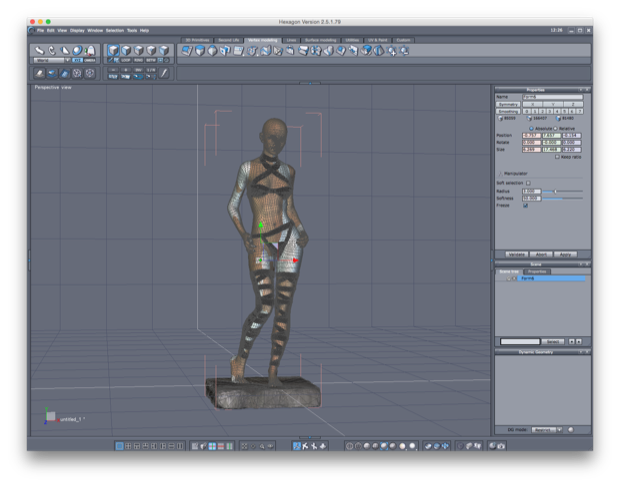Select the Absolute radio button
Image resolution: width=620 pixels, height=487 pixels.
point(531,128)
